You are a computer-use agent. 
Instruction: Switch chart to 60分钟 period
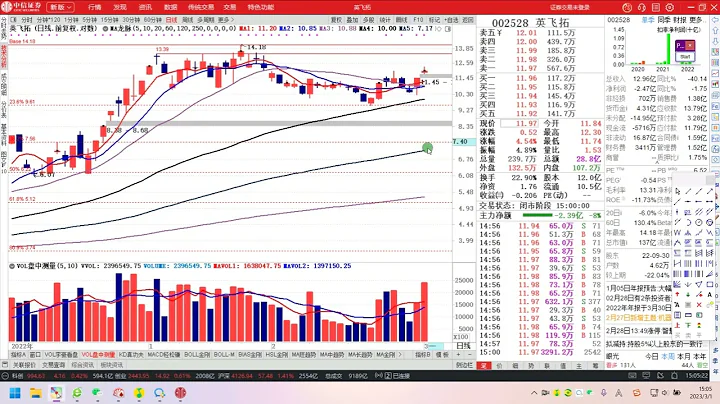tap(152, 20)
